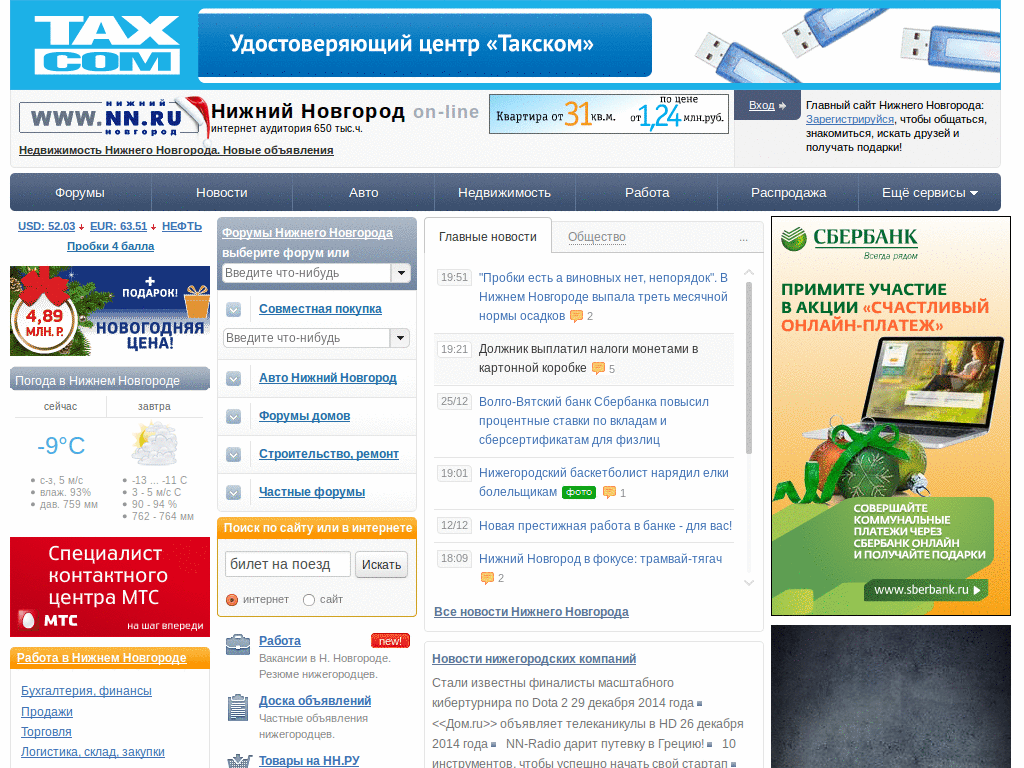Viewport: 1024px width, 768px height.
Task: Click the red 'new!' badge beside Работа
Action: [x=390, y=641]
